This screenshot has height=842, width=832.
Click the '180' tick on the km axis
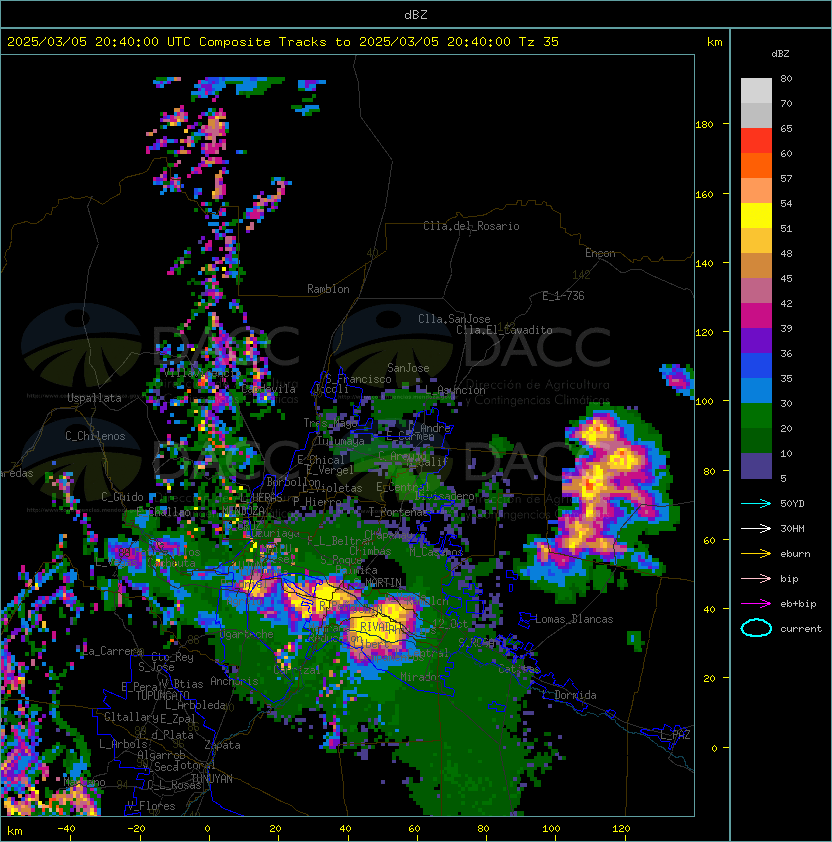click(x=704, y=125)
